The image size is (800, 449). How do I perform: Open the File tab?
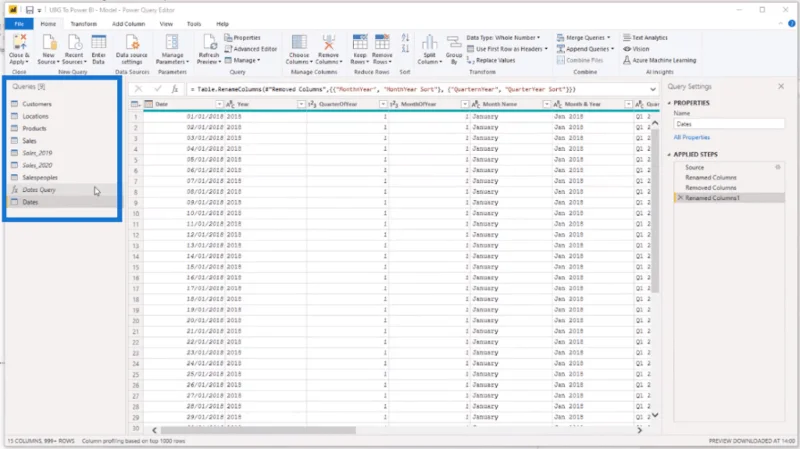[x=19, y=24]
